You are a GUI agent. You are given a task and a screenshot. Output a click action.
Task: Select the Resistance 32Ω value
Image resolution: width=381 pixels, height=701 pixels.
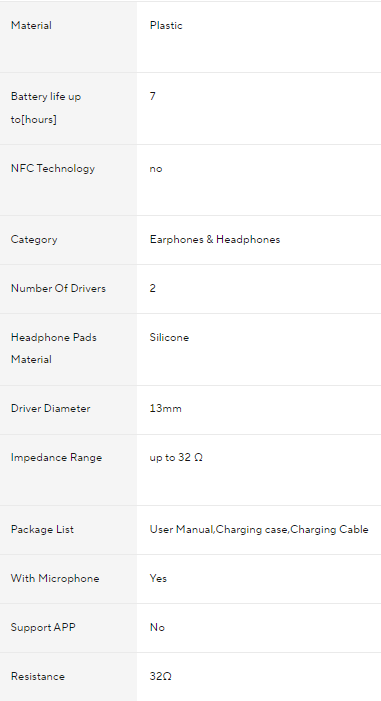161,676
